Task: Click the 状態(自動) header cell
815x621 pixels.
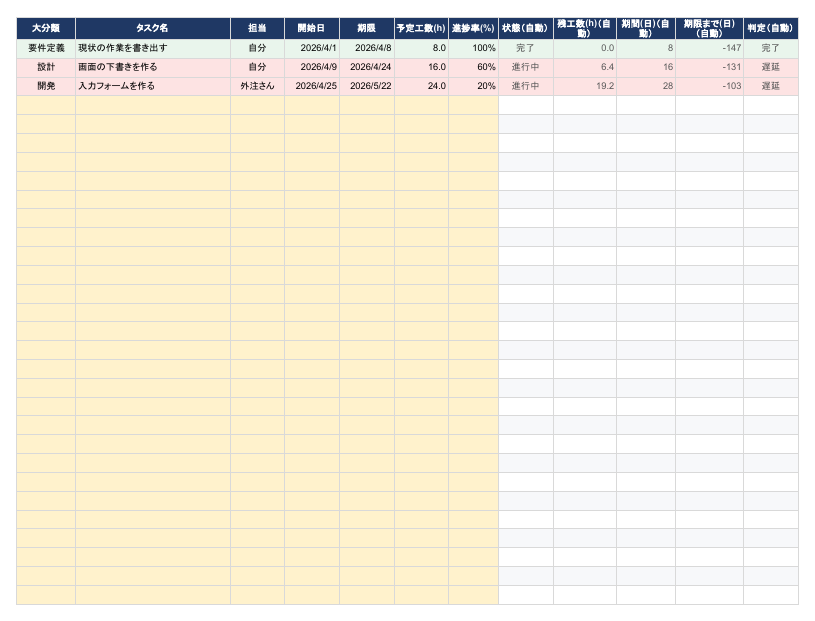Action: (525, 28)
